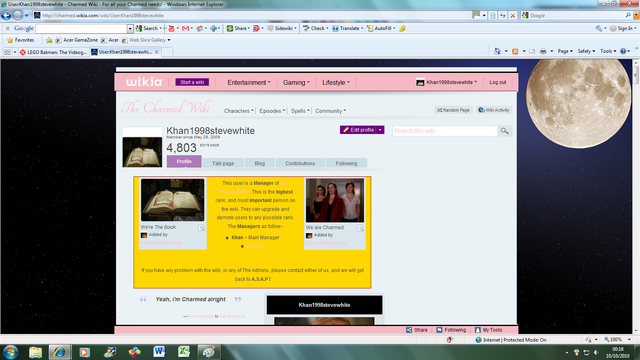
Task: Switch to the Following tab
Action: [x=346, y=163]
